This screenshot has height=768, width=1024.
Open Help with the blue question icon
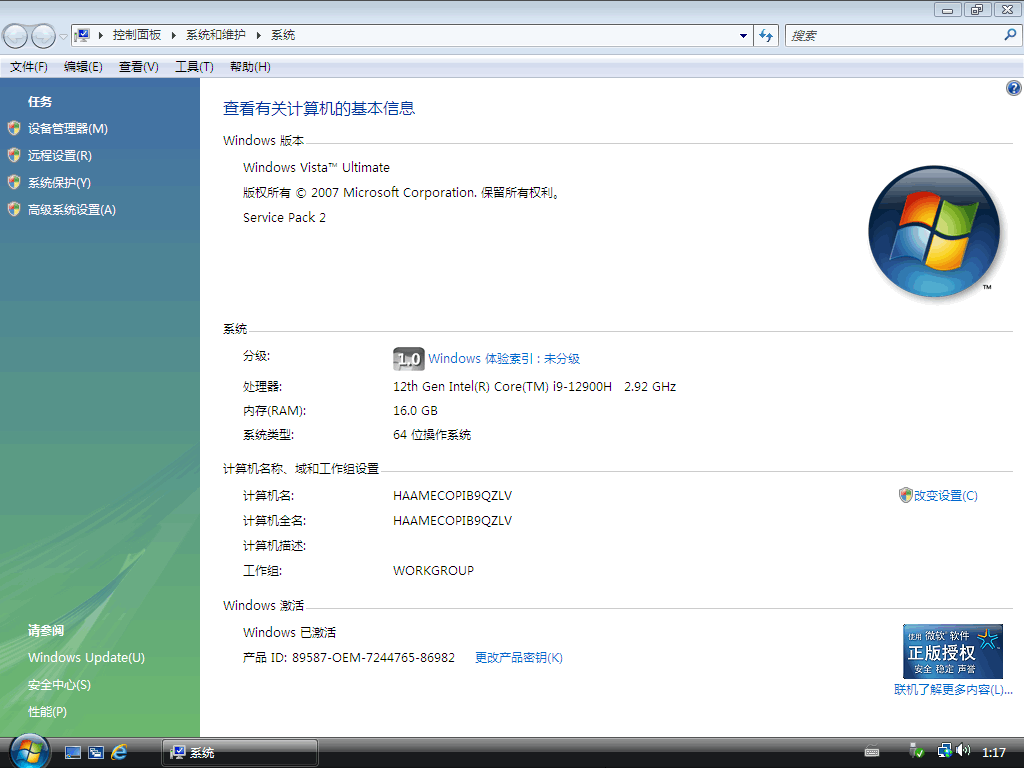click(1014, 88)
